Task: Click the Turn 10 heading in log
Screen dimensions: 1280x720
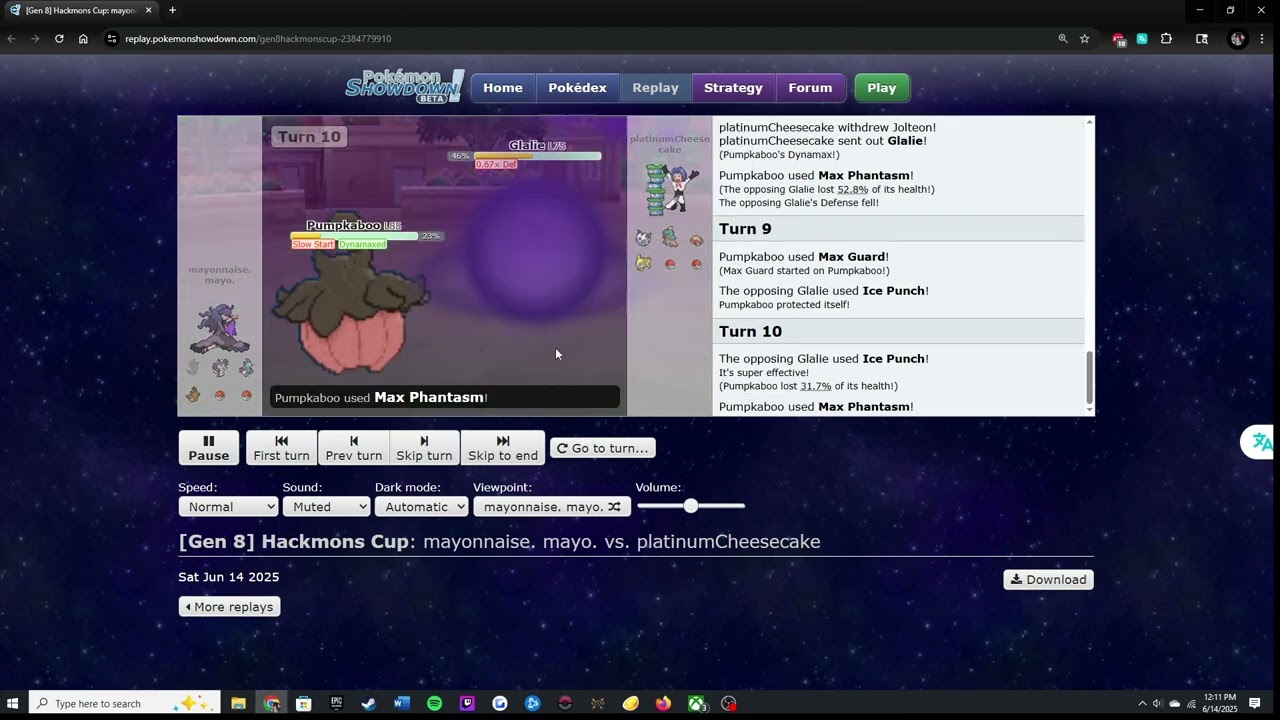Action: 750,332
